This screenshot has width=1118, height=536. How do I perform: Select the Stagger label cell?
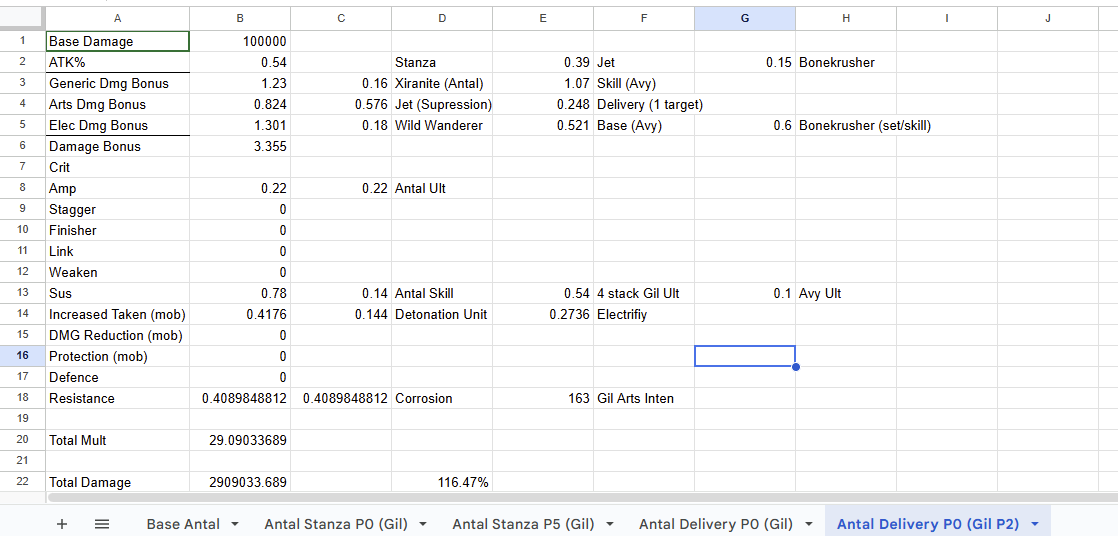(118, 210)
